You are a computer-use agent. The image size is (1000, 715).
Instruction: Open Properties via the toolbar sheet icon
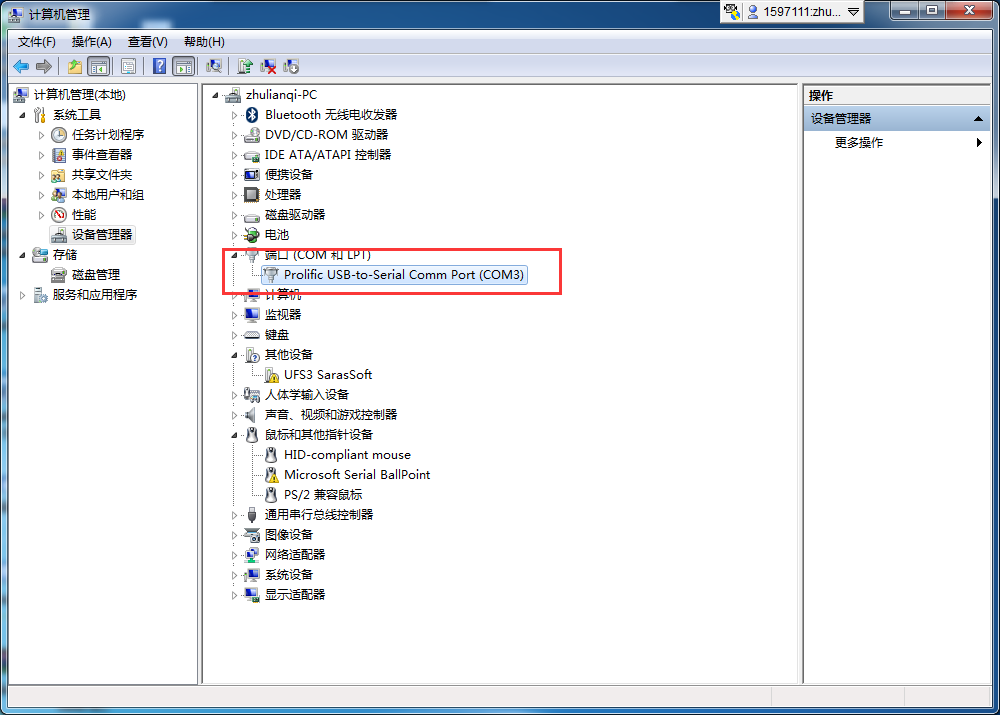tap(128, 66)
